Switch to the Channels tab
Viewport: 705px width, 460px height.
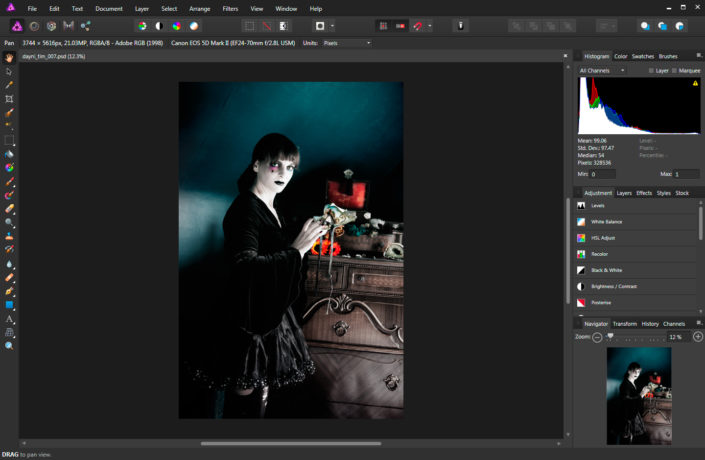(x=674, y=324)
